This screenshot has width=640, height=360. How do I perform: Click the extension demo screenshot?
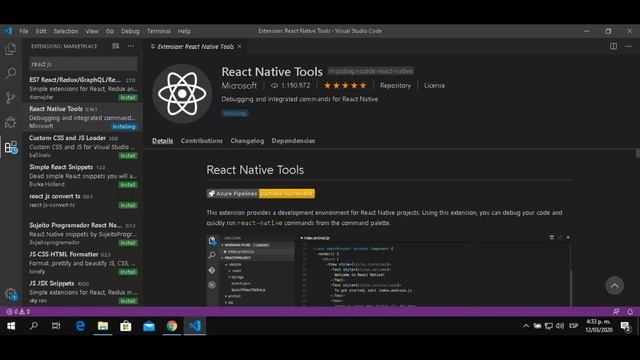coord(389,270)
